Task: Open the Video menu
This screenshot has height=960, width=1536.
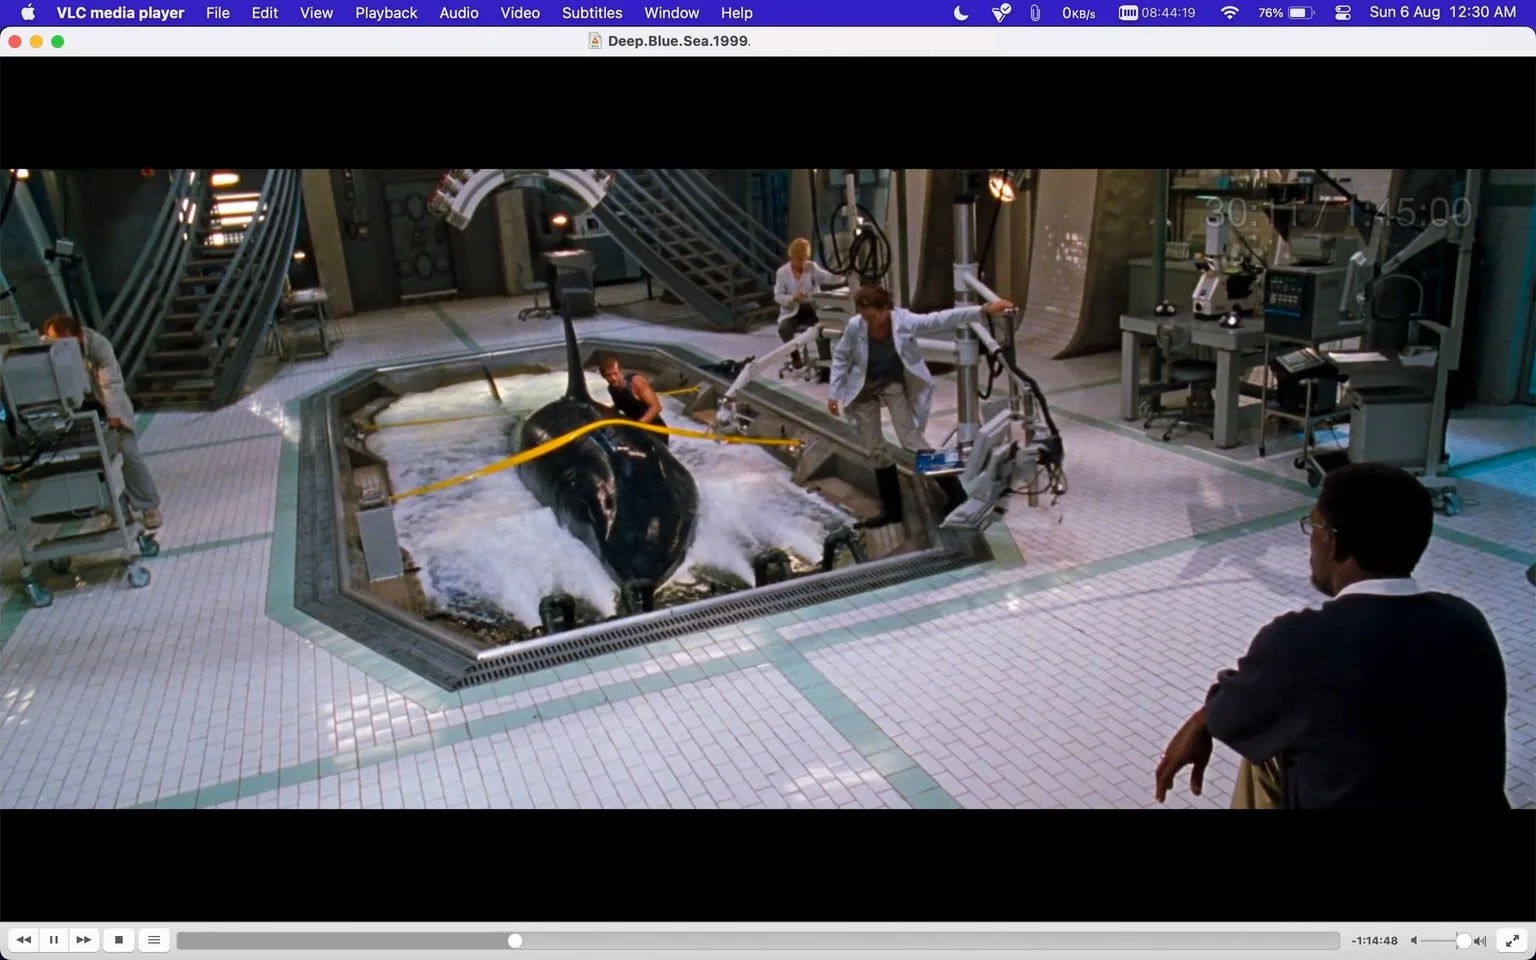Action: point(520,13)
